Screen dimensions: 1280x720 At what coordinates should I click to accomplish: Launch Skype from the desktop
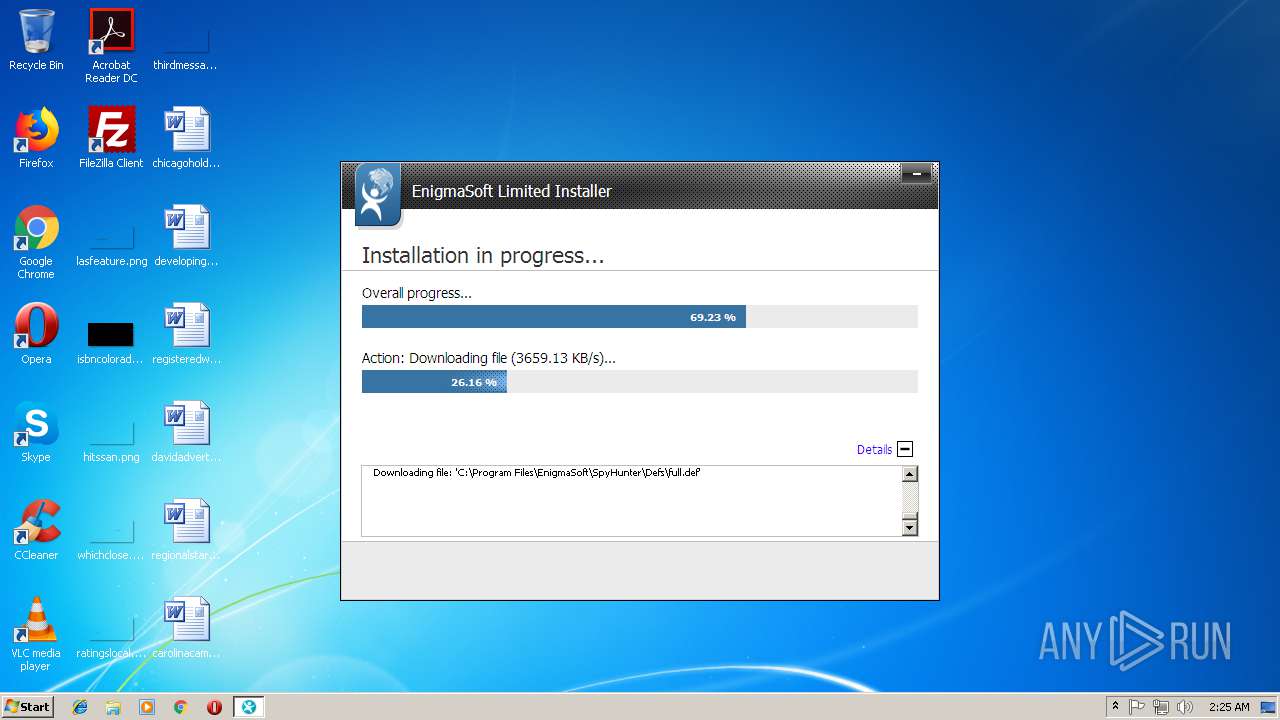[x=36, y=432]
